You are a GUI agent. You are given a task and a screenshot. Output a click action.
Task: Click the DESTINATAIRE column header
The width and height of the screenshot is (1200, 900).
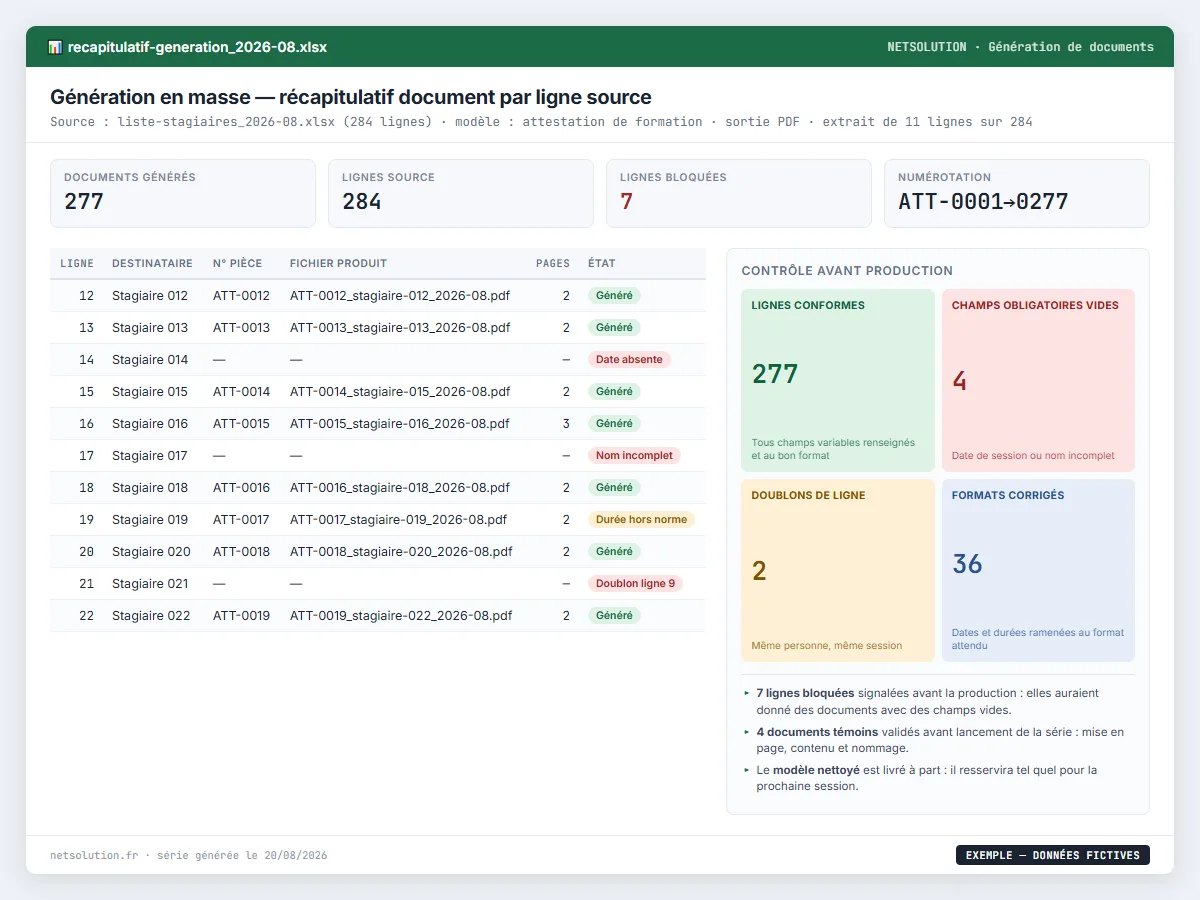[152, 264]
